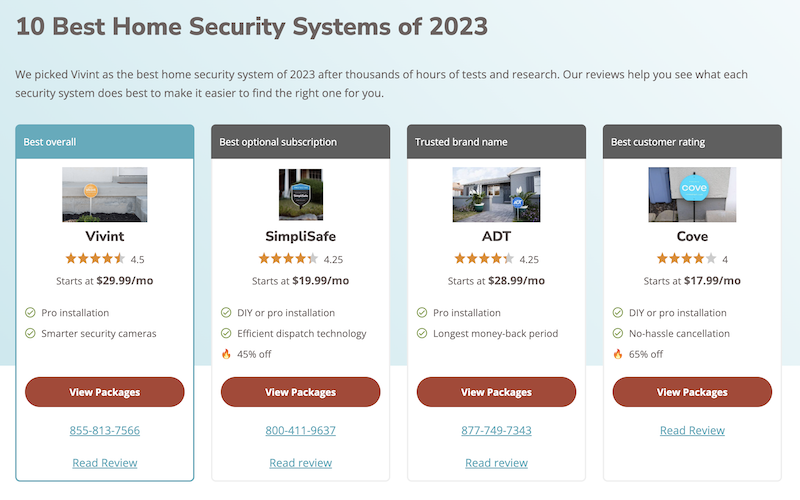Click the Cove star rating
This screenshot has width=800, height=500.
pyautogui.click(x=686, y=259)
